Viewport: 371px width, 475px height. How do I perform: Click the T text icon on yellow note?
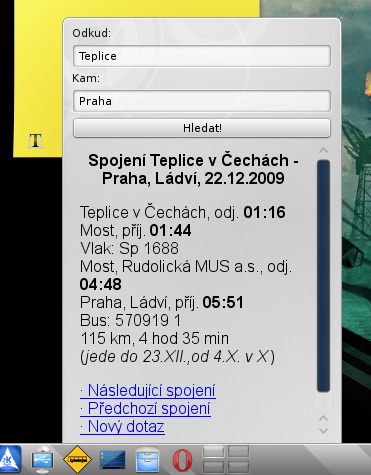(36, 141)
